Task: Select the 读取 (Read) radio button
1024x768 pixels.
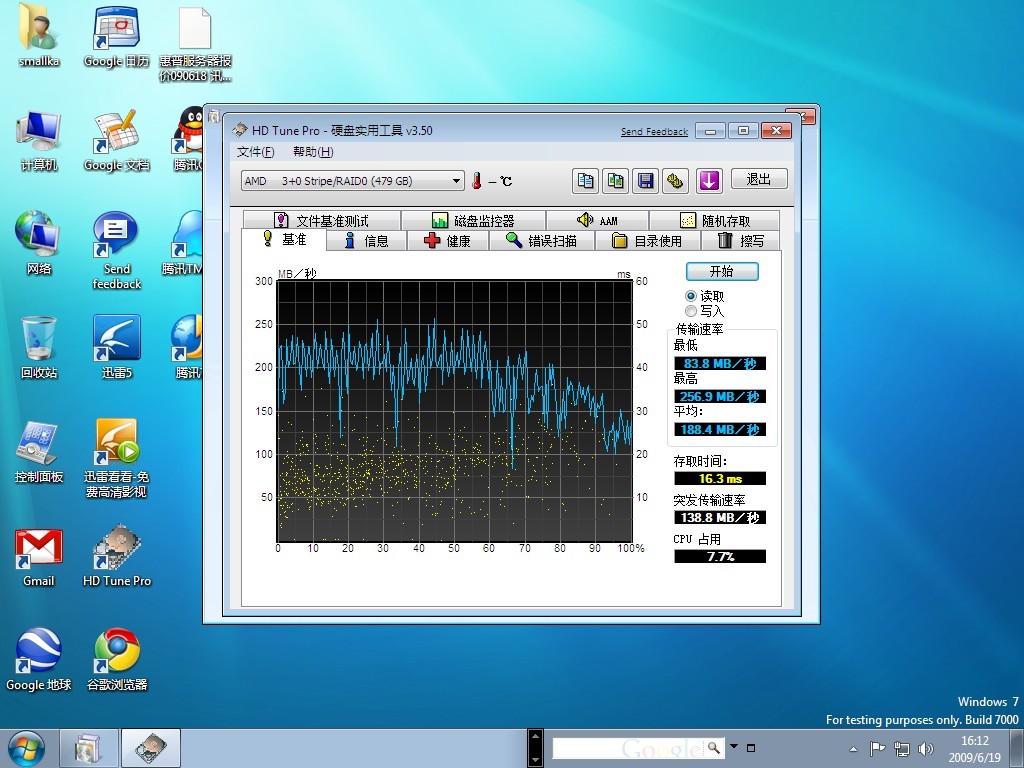Action: (691, 296)
